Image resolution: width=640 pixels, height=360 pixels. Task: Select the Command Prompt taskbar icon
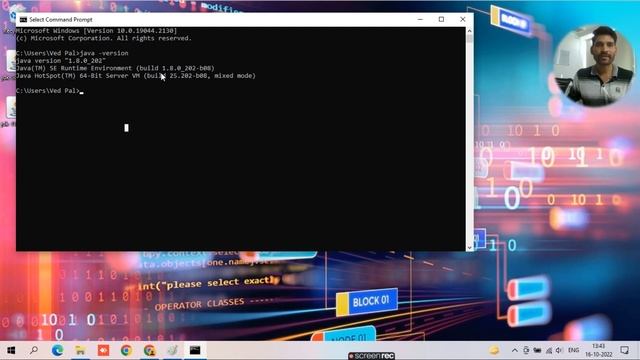(195, 350)
